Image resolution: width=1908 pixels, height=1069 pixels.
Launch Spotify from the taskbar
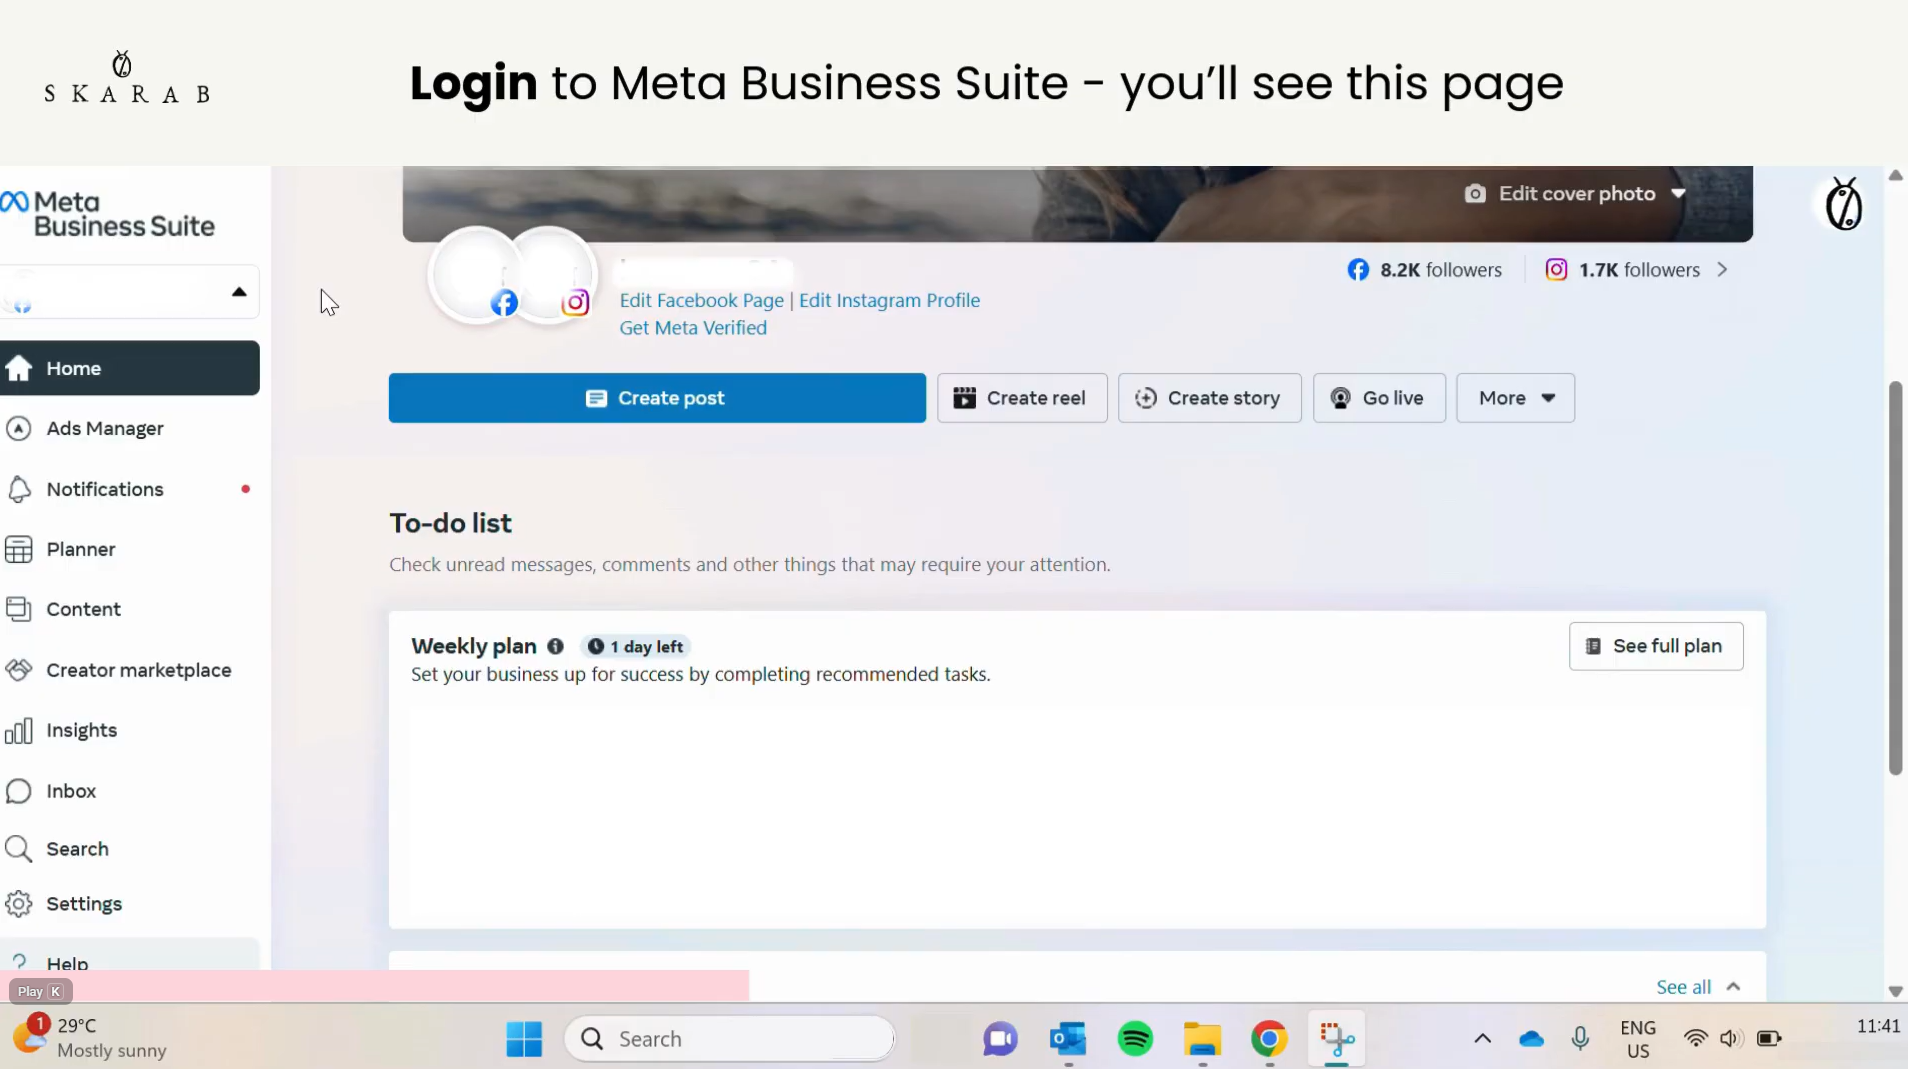pos(1135,1039)
